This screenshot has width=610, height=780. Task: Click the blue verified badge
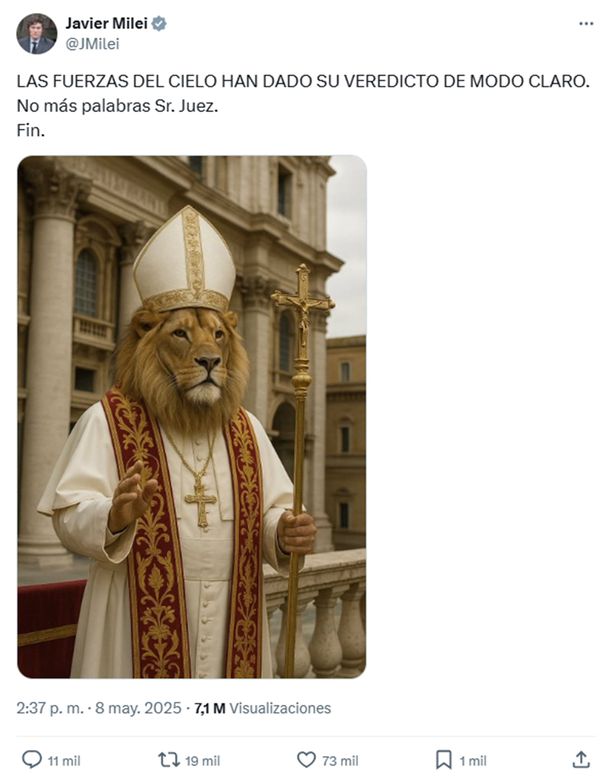click(x=159, y=23)
